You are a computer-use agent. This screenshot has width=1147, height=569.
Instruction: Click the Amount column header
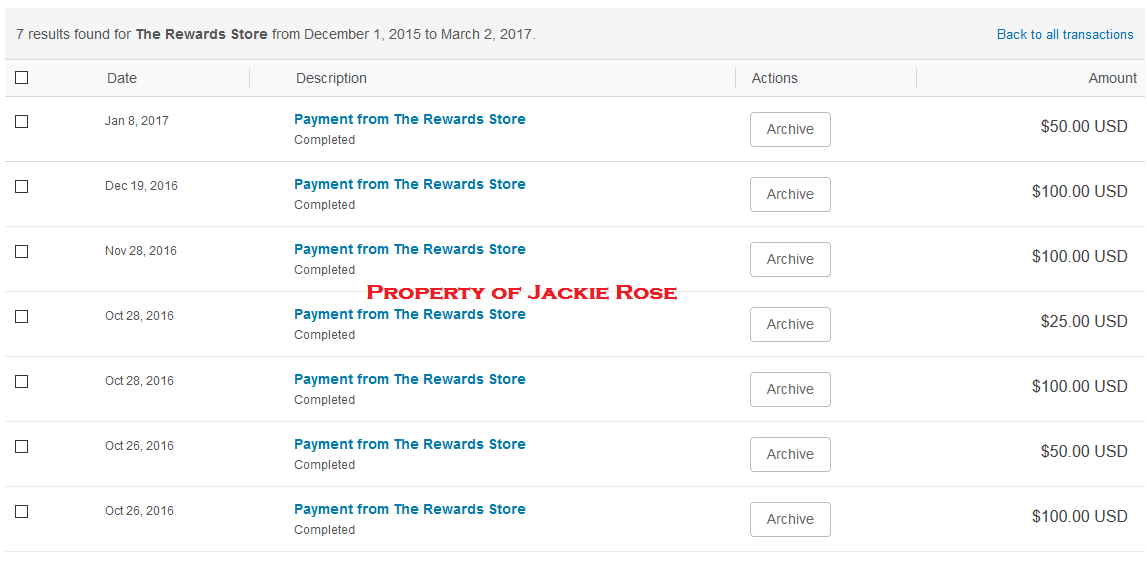(1113, 78)
